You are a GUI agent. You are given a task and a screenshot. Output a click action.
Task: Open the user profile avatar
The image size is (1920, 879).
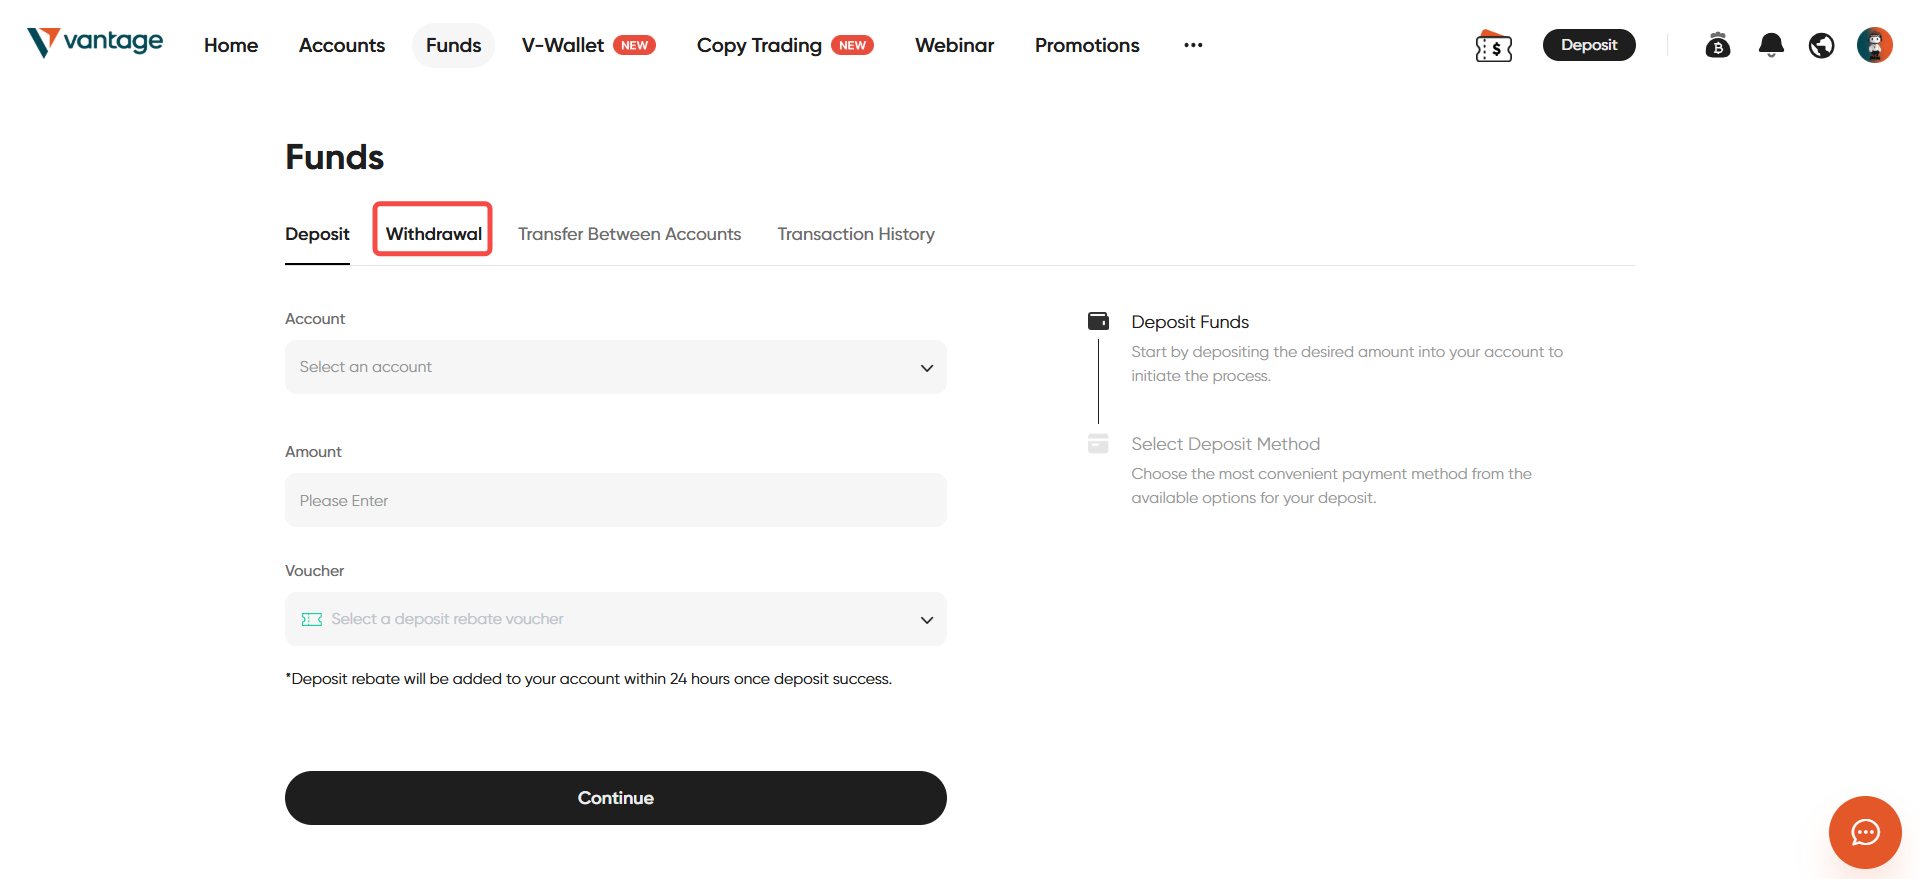(x=1874, y=45)
